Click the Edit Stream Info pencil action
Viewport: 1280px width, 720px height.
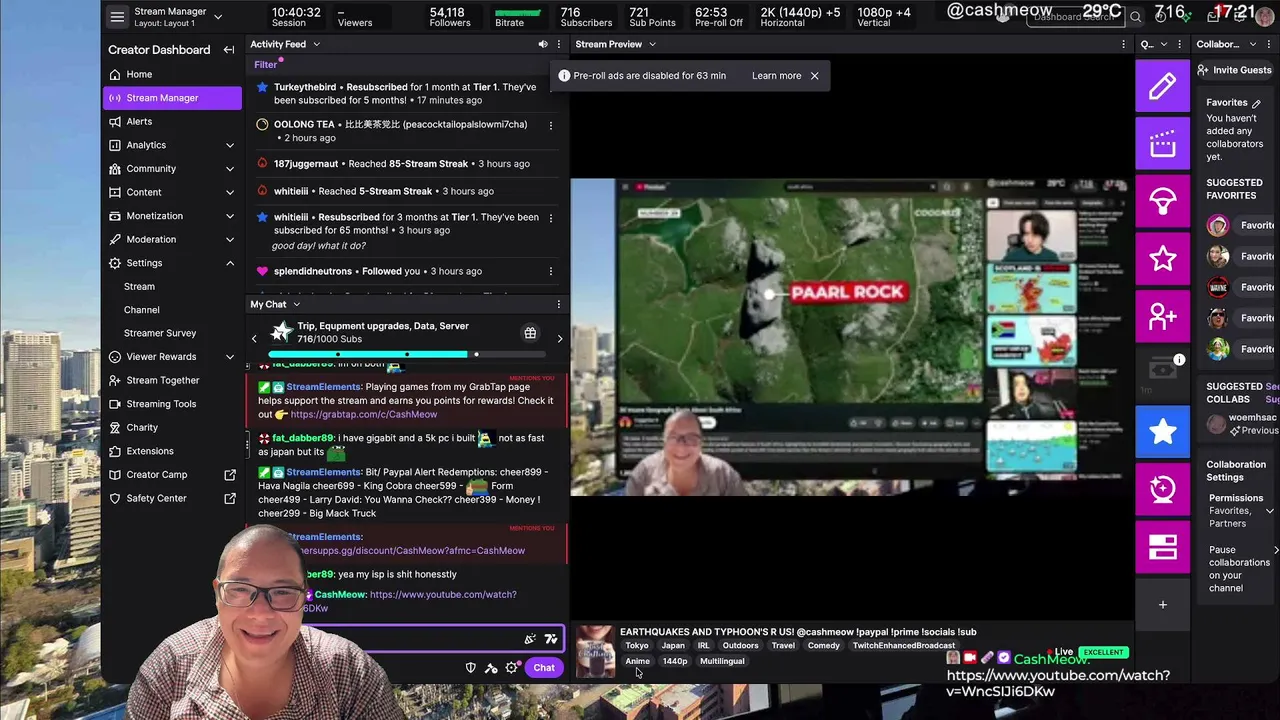coord(1162,86)
